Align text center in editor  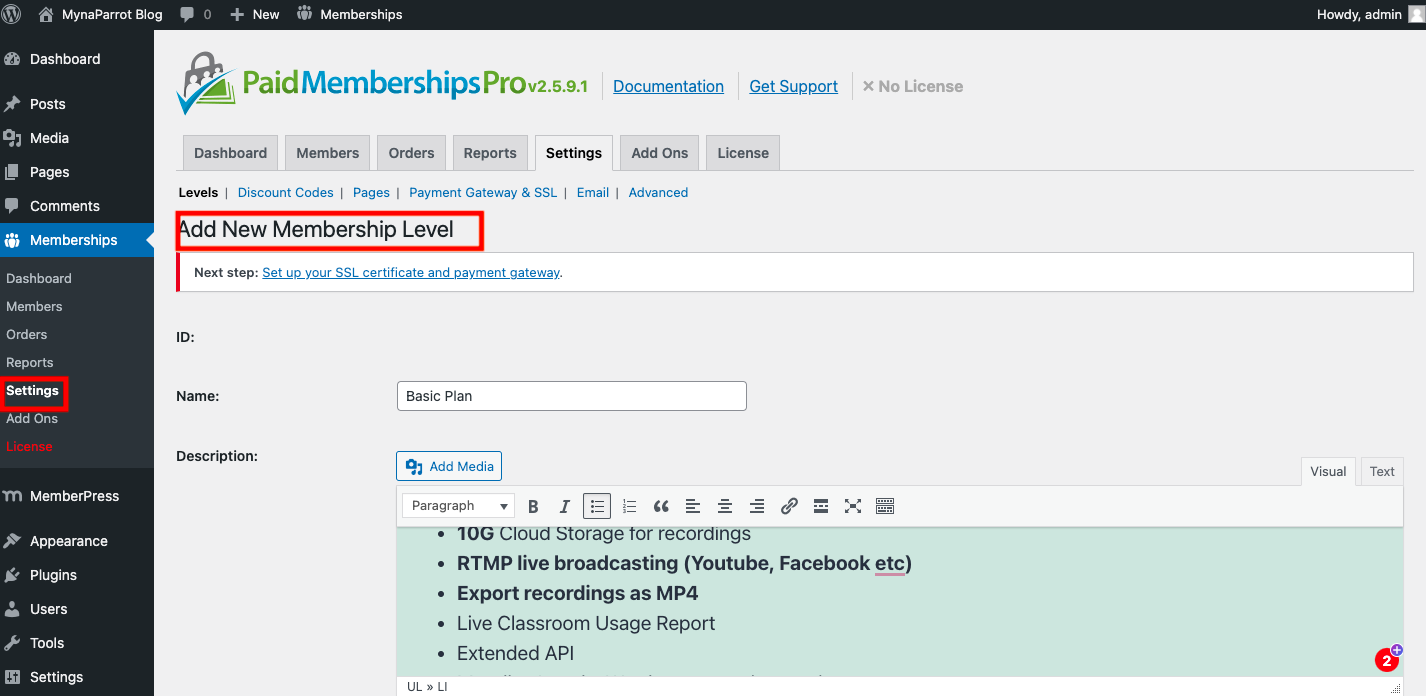coord(725,506)
